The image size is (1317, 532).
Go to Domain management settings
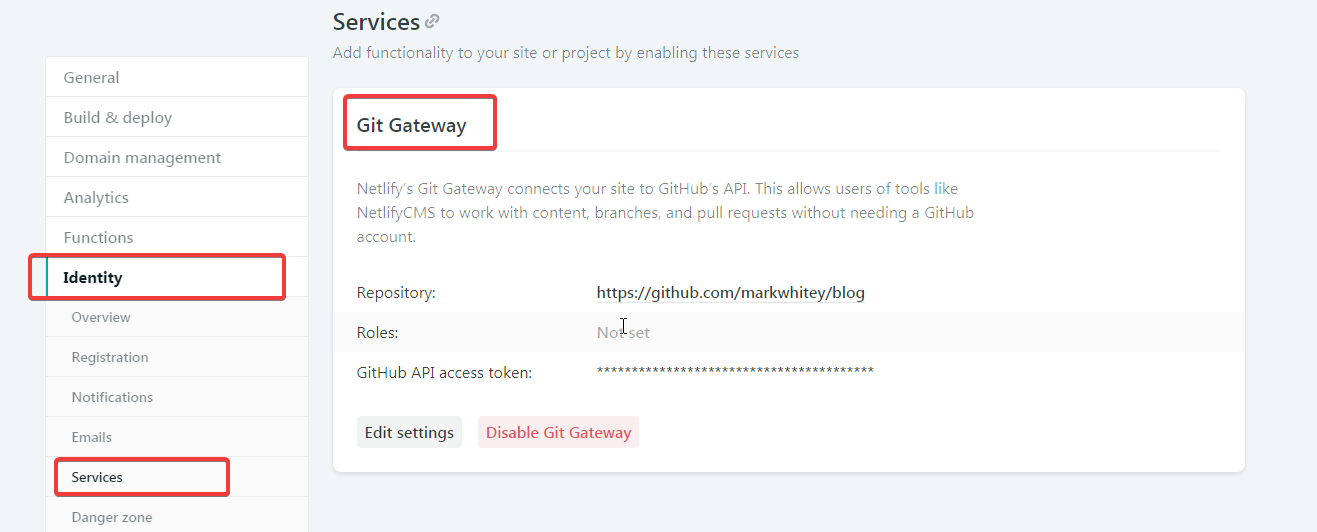click(x=177, y=157)
